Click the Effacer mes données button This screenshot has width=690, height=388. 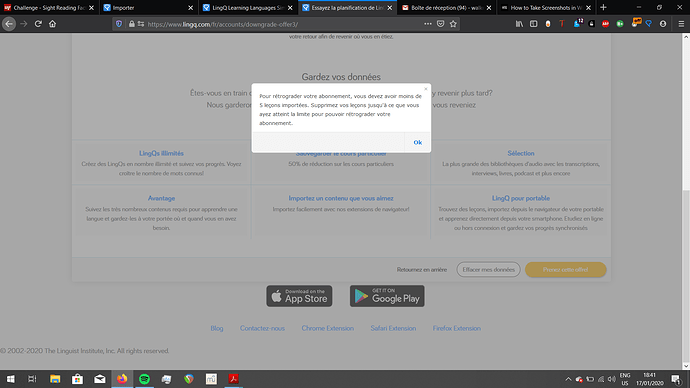point(488,270)
